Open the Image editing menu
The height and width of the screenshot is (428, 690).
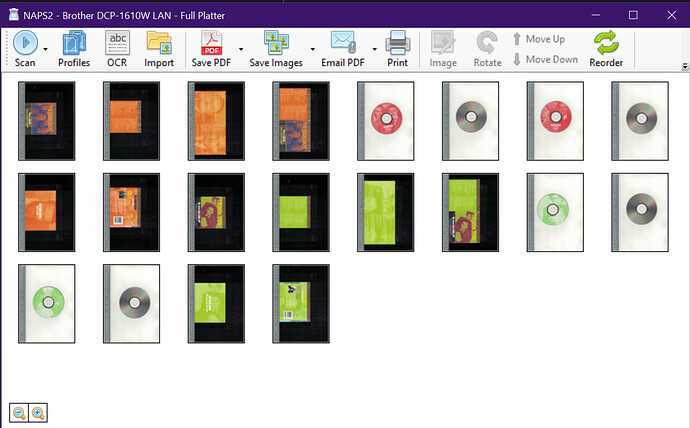pos(443,49)
